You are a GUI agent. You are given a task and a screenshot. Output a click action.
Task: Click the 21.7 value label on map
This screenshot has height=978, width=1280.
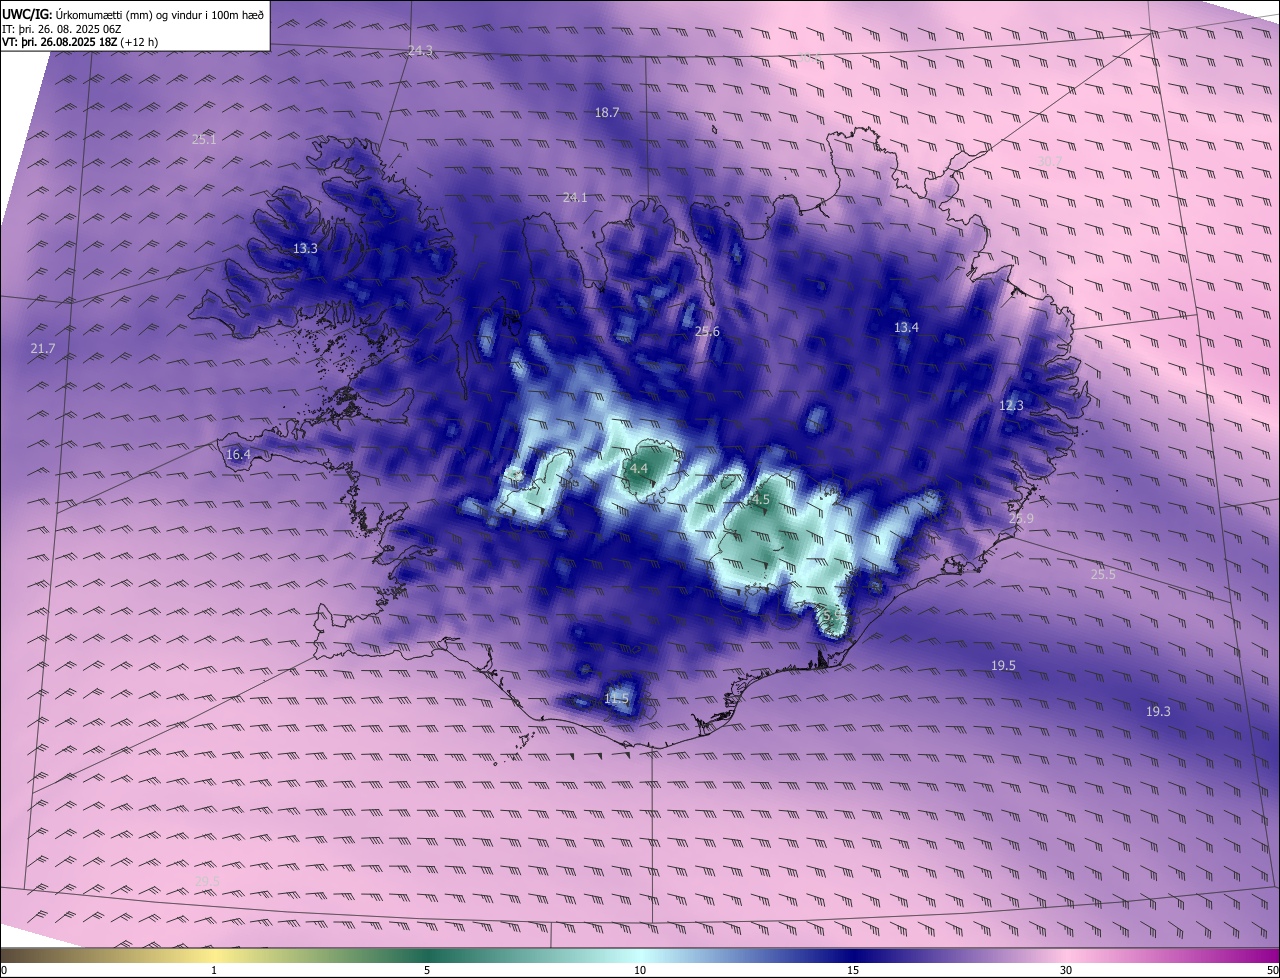pos(43,349)
